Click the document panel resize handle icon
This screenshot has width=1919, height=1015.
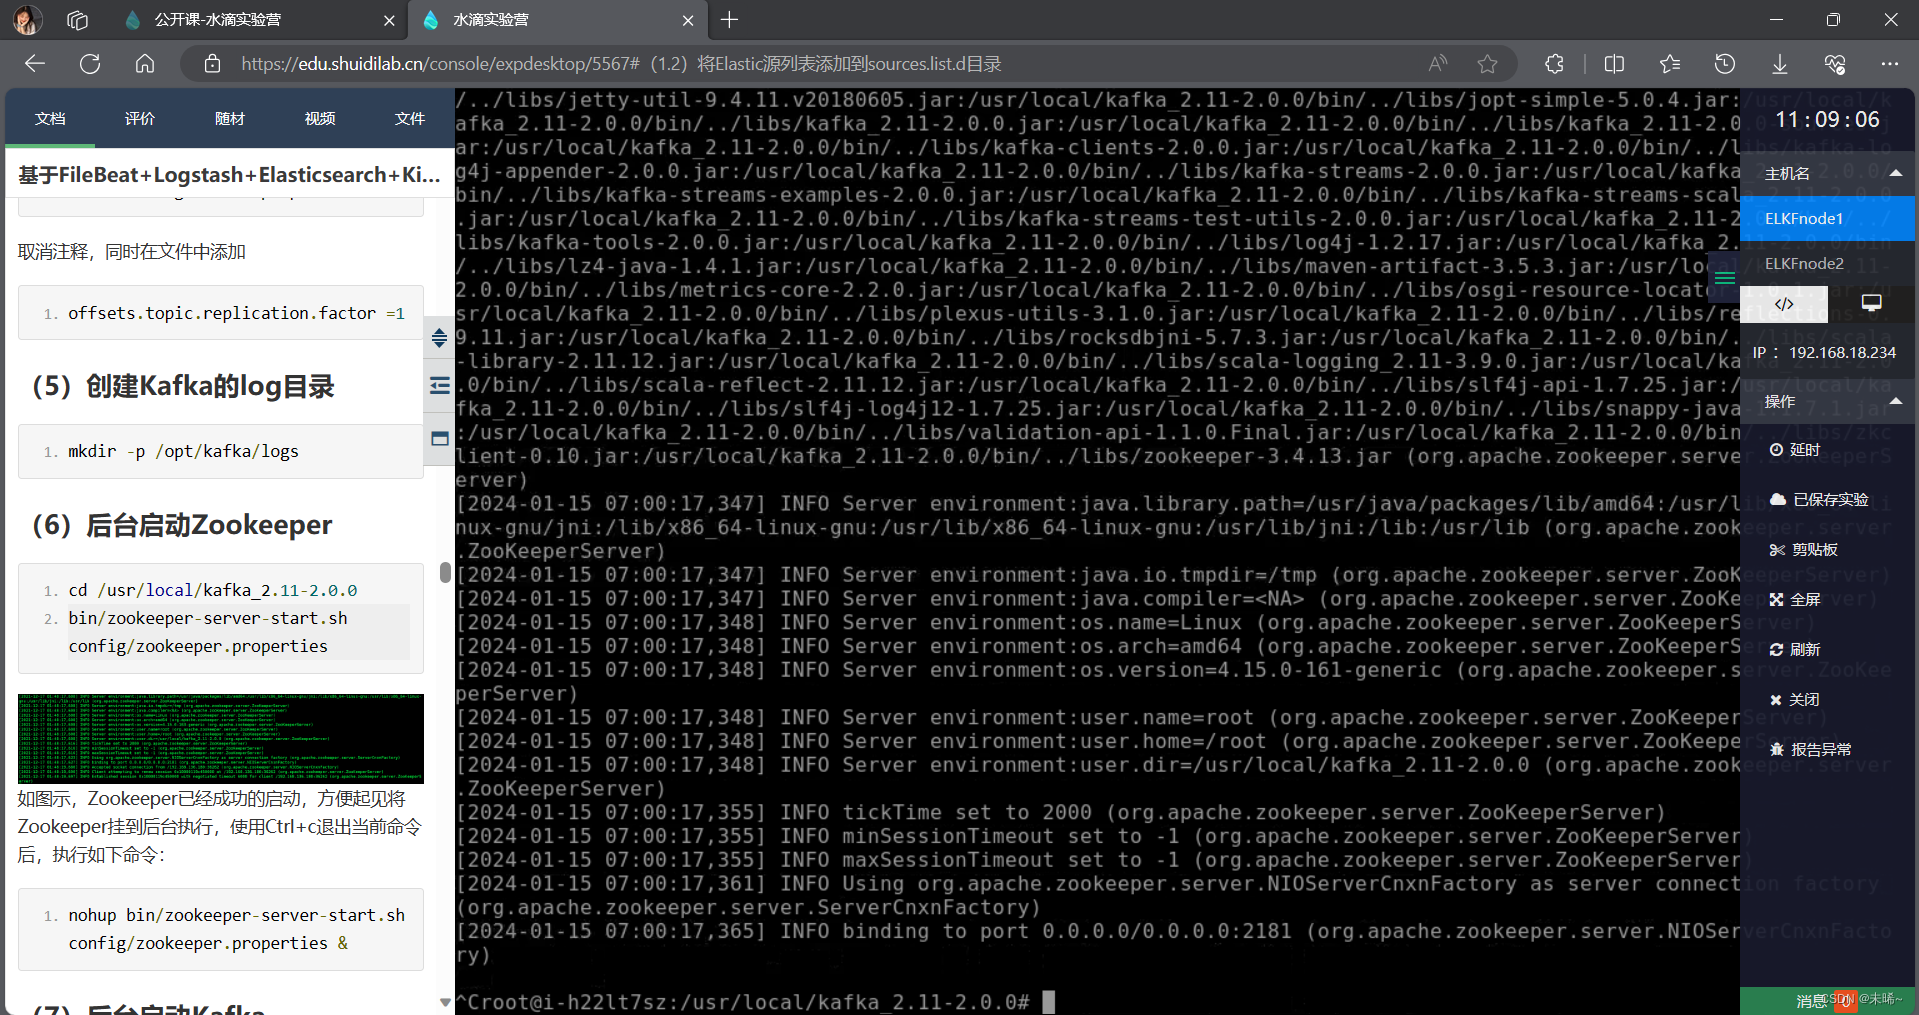coord(439,338)
